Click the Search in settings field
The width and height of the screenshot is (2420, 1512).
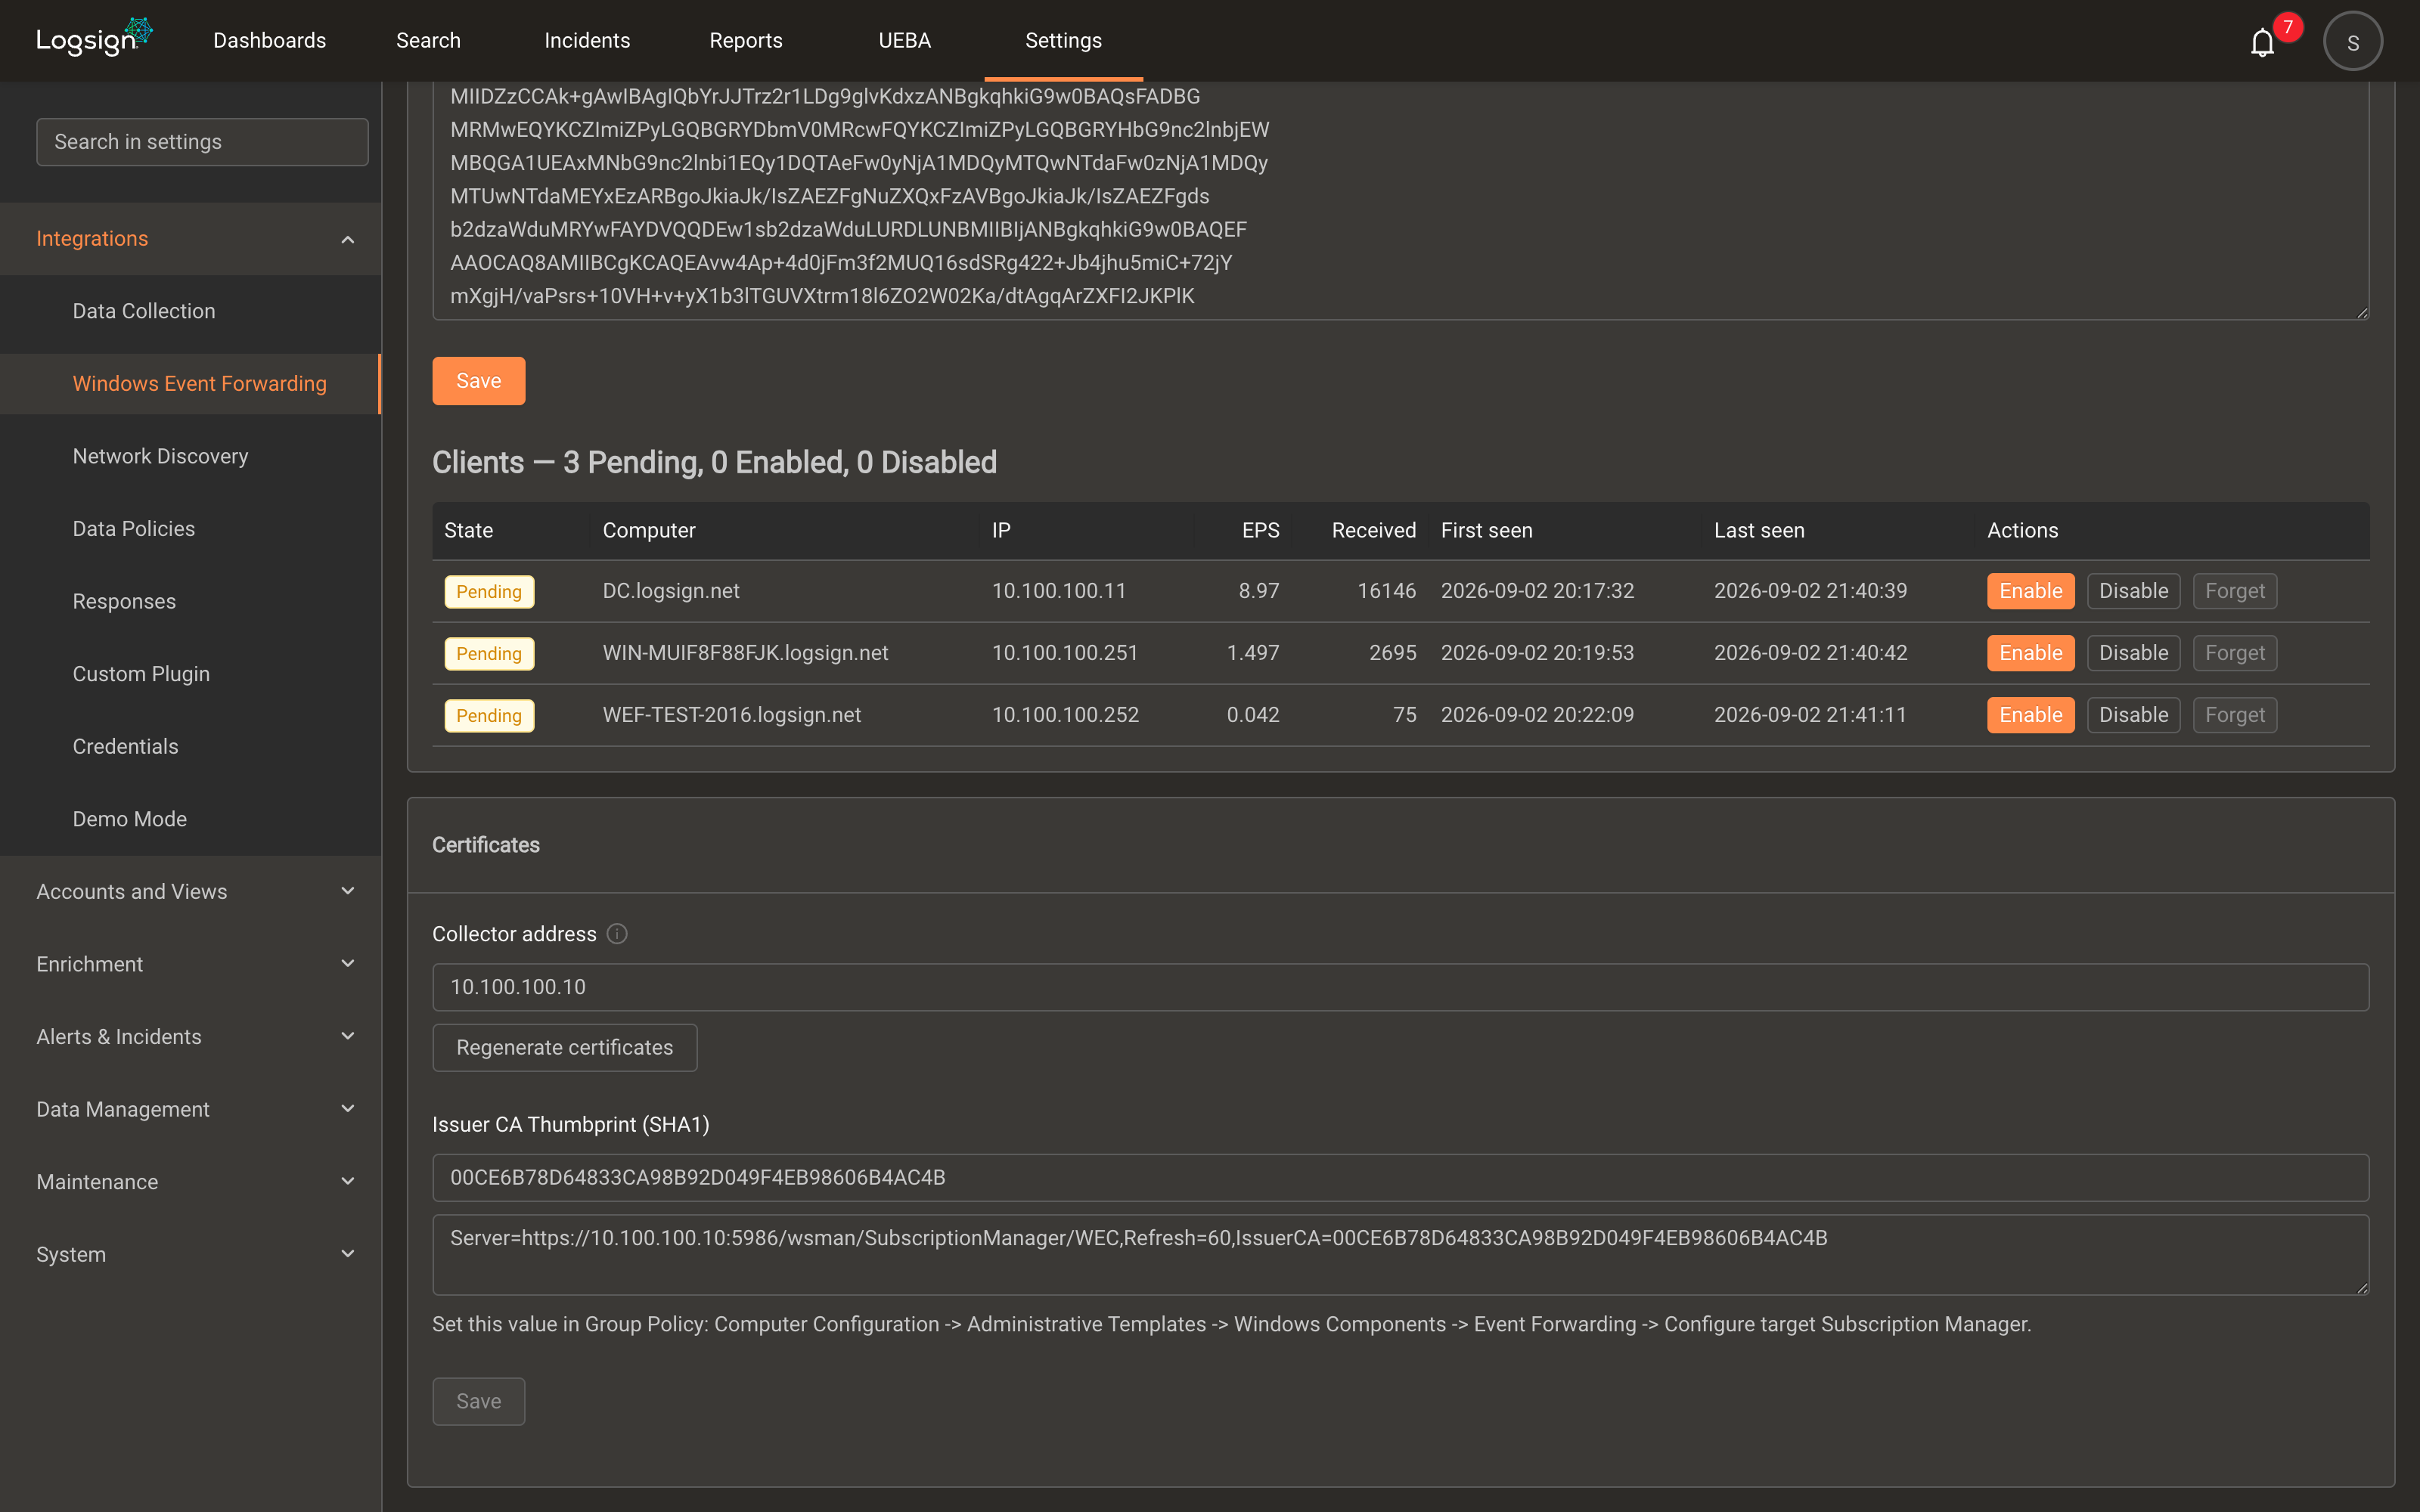pos(202,142)
